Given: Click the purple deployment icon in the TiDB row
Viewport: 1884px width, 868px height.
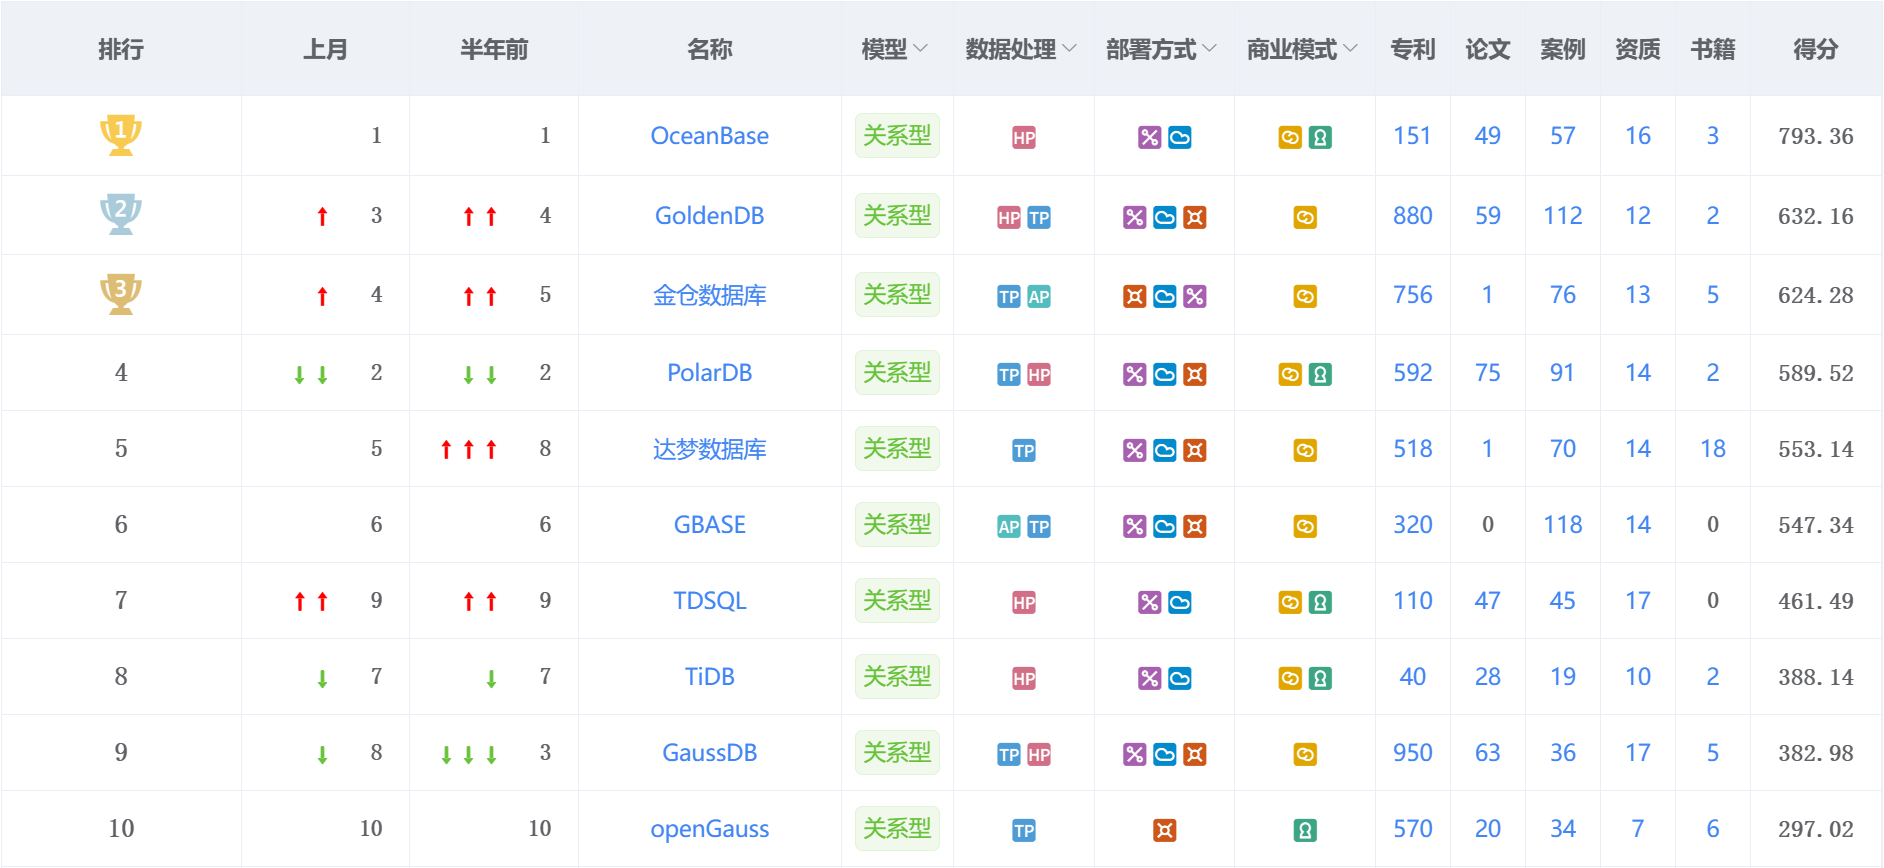Looking at the screenshot, I should pos(1150,679).
